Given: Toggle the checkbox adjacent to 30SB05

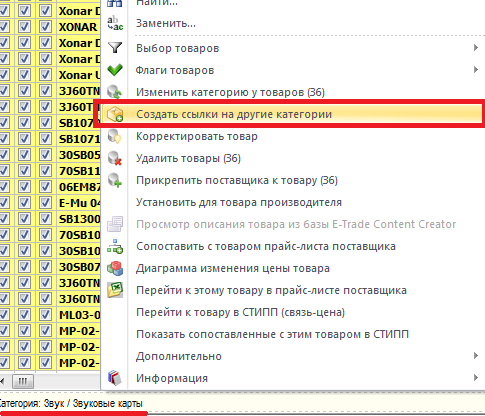Looking at the screenshot, I should [x=45, y=155].
